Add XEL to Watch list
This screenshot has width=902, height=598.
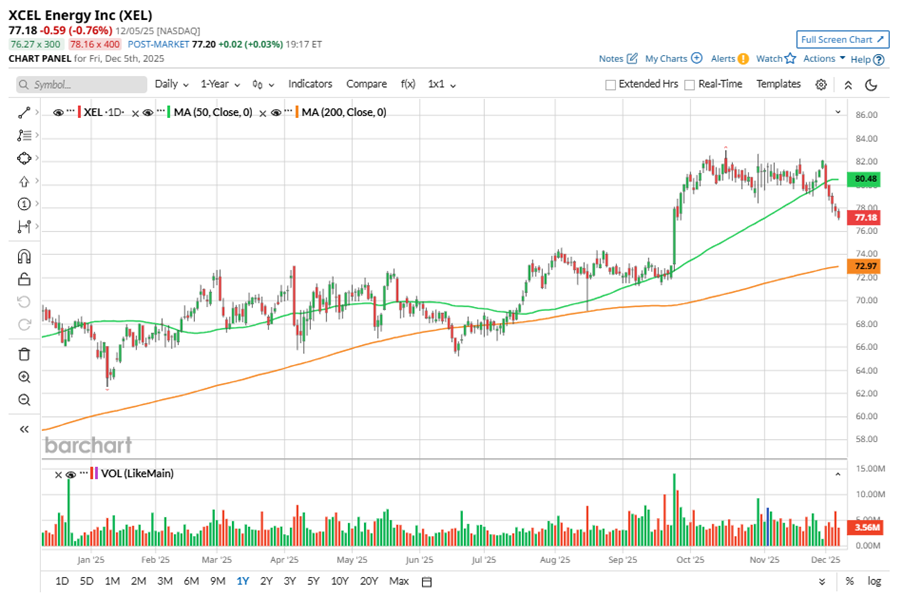tap(775, 59)
